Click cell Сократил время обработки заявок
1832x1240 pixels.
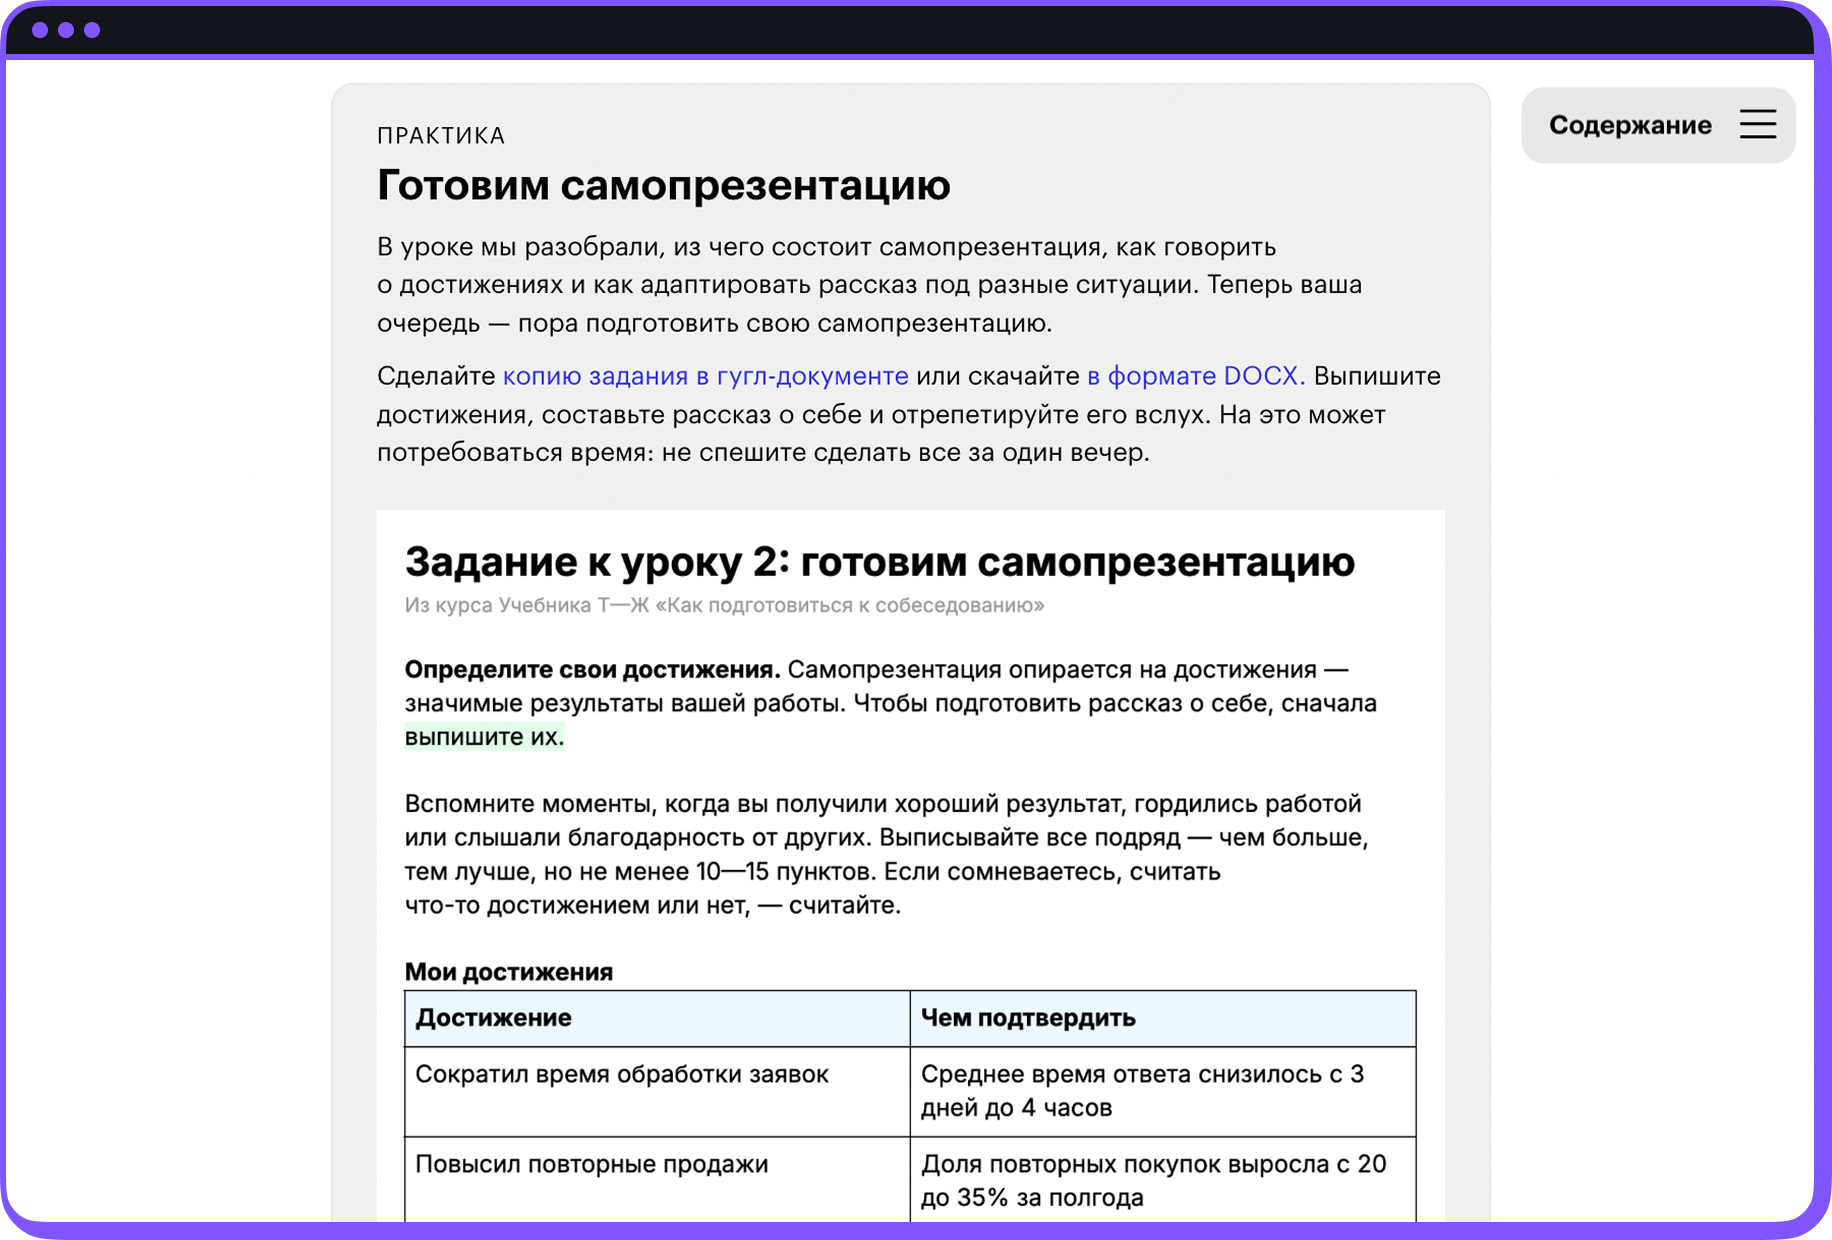coord(657,1091)
